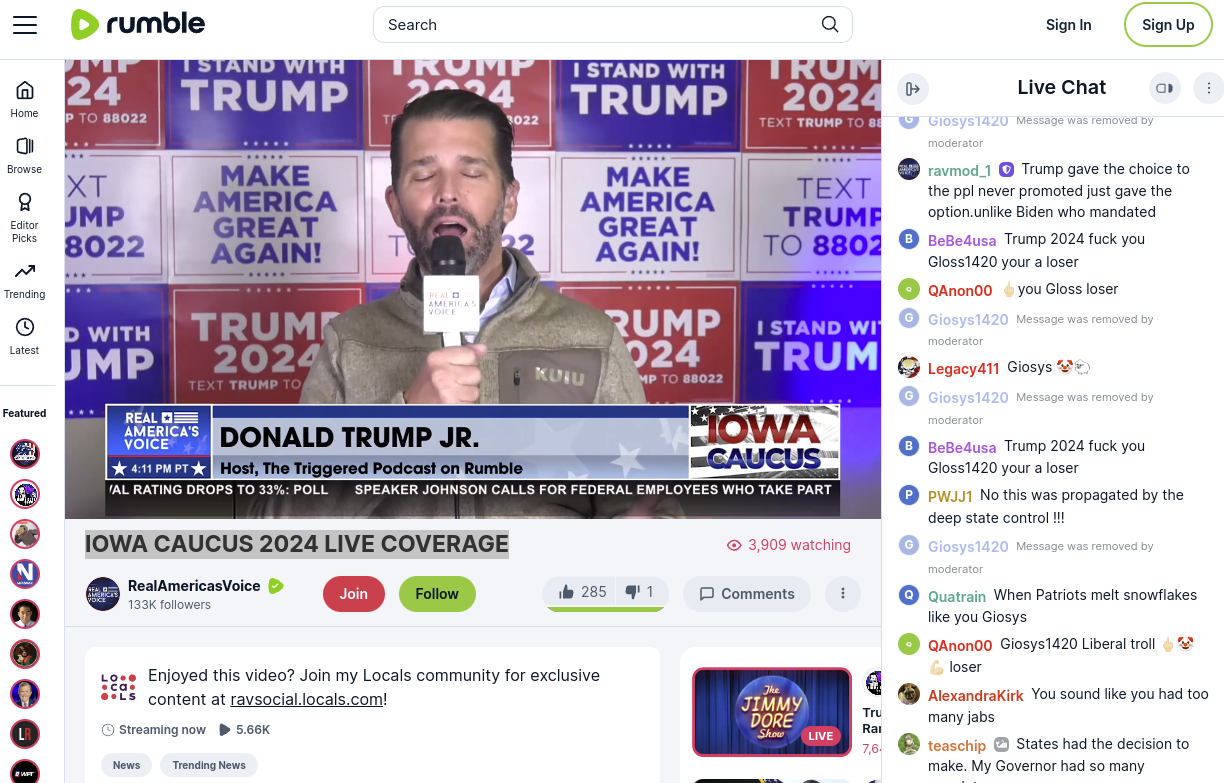Screen dimensions: 1224x783
Task: Click the 5.66K play count
Action: [244, 730]
